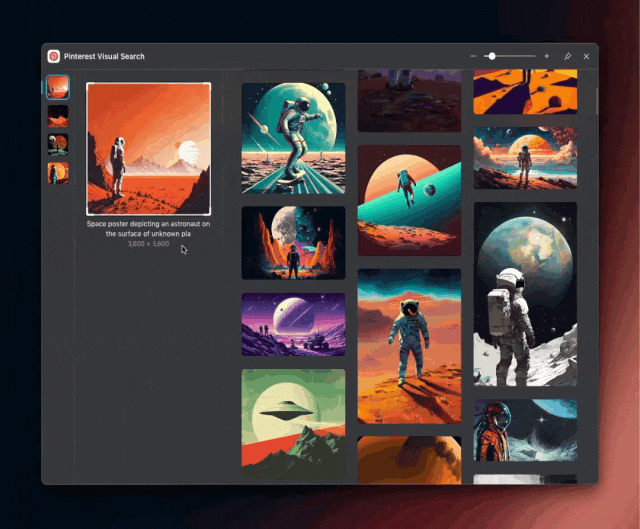Close the Pinterest Visual Search window
This screenshot has height=529, width=640.
pos(586,56)
